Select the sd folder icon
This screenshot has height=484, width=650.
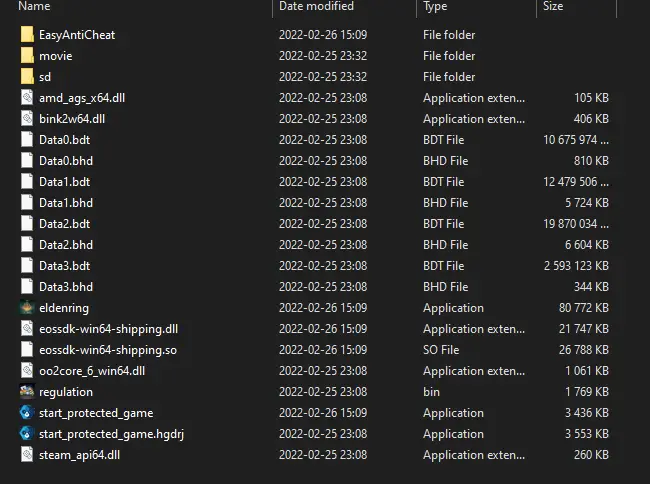pos(27,77)
